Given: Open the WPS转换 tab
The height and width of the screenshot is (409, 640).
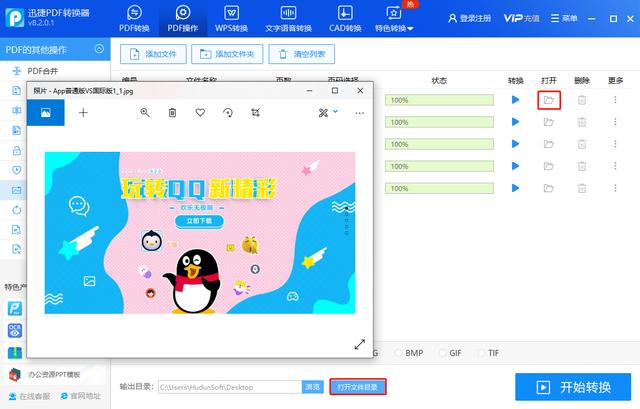Looking at the screenshot, I should click(231, 19).
